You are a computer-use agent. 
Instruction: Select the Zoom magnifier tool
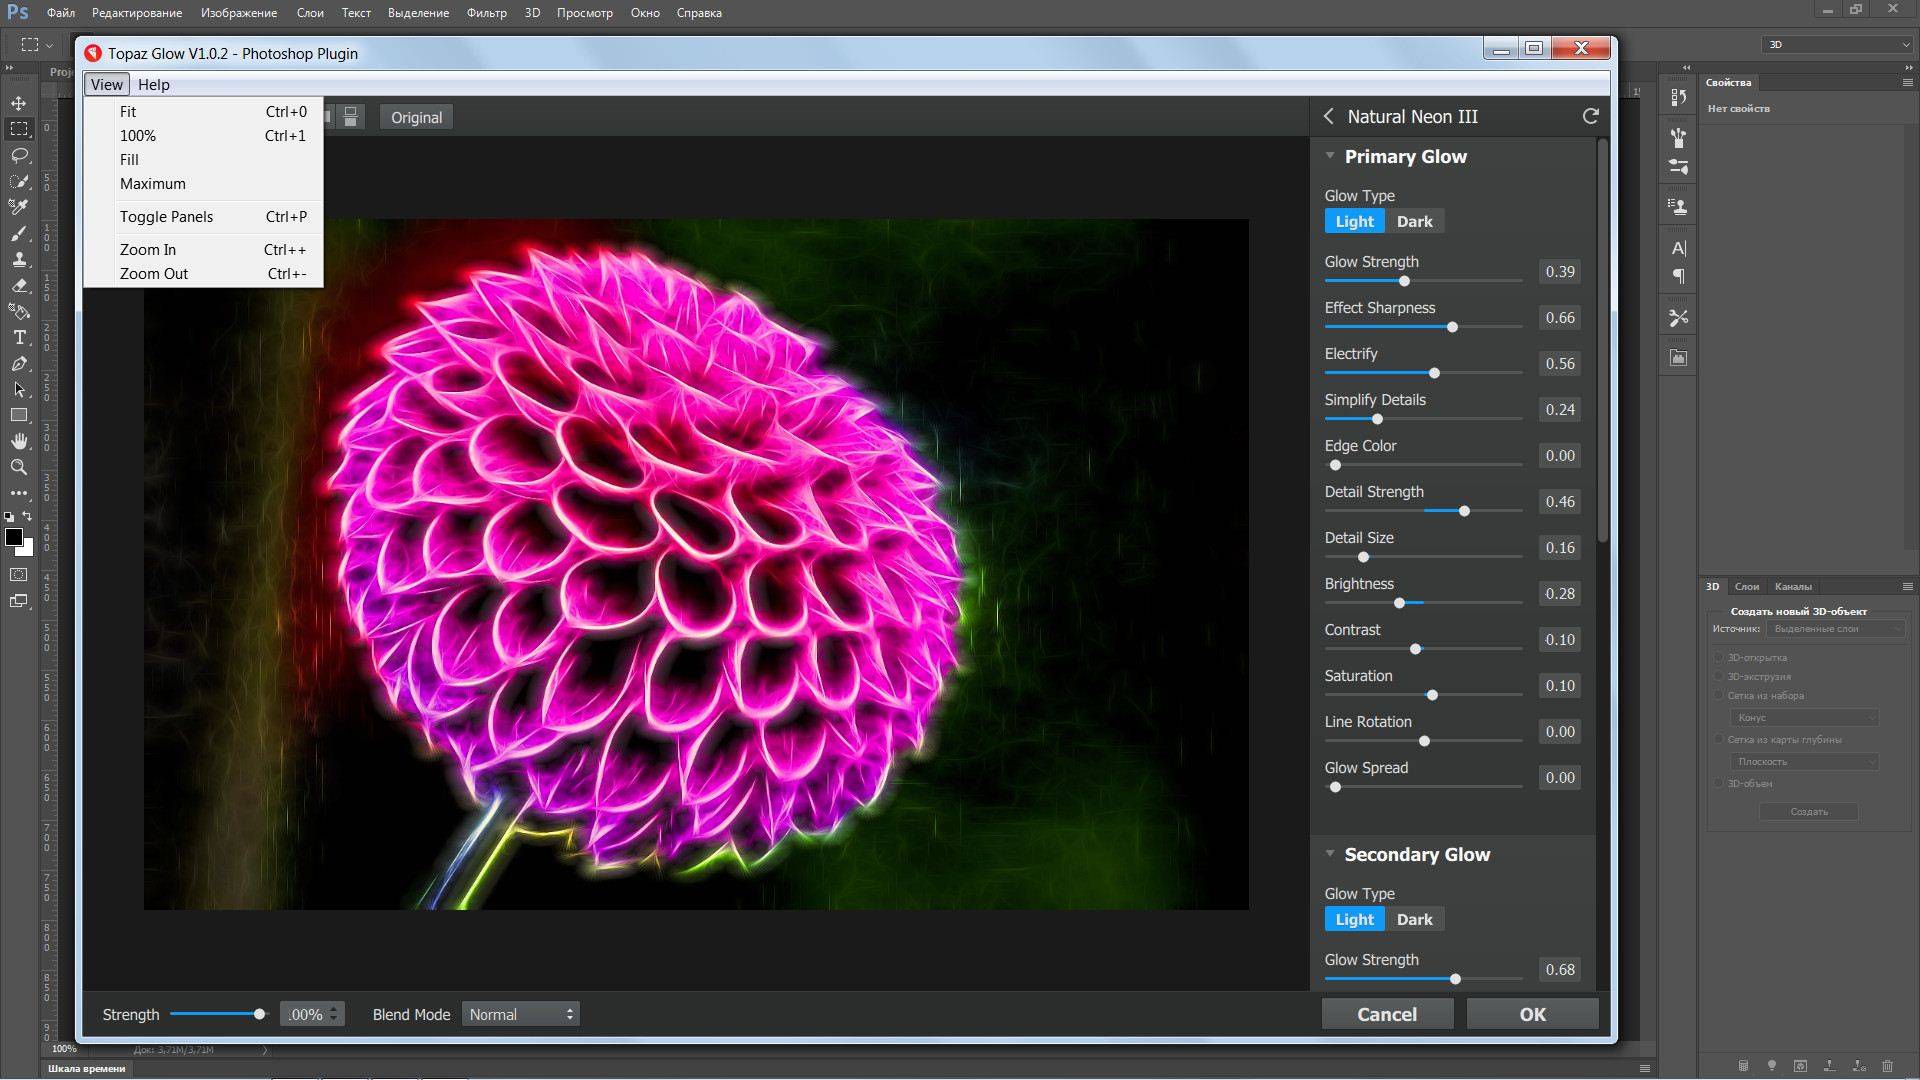pyautogui.click(x=19, y=467)
